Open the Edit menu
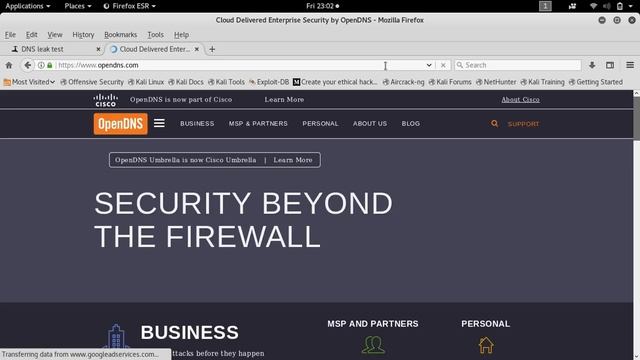 31,35
